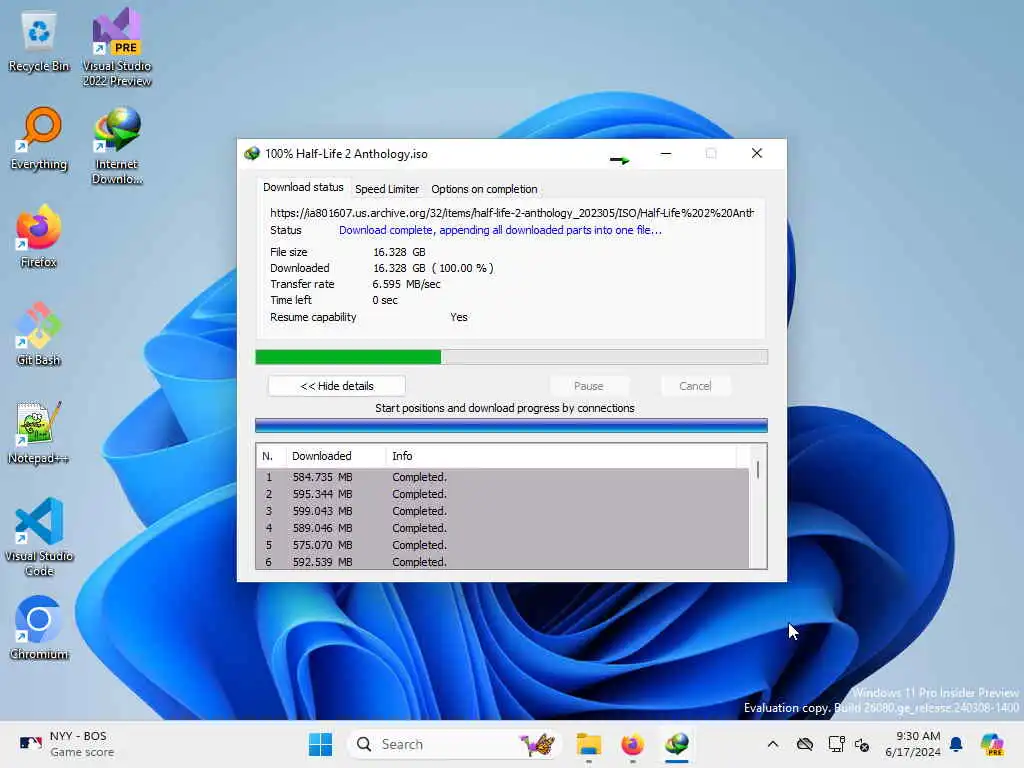
Task: Show hidden system tray icons
Action: tap(773, 744)
